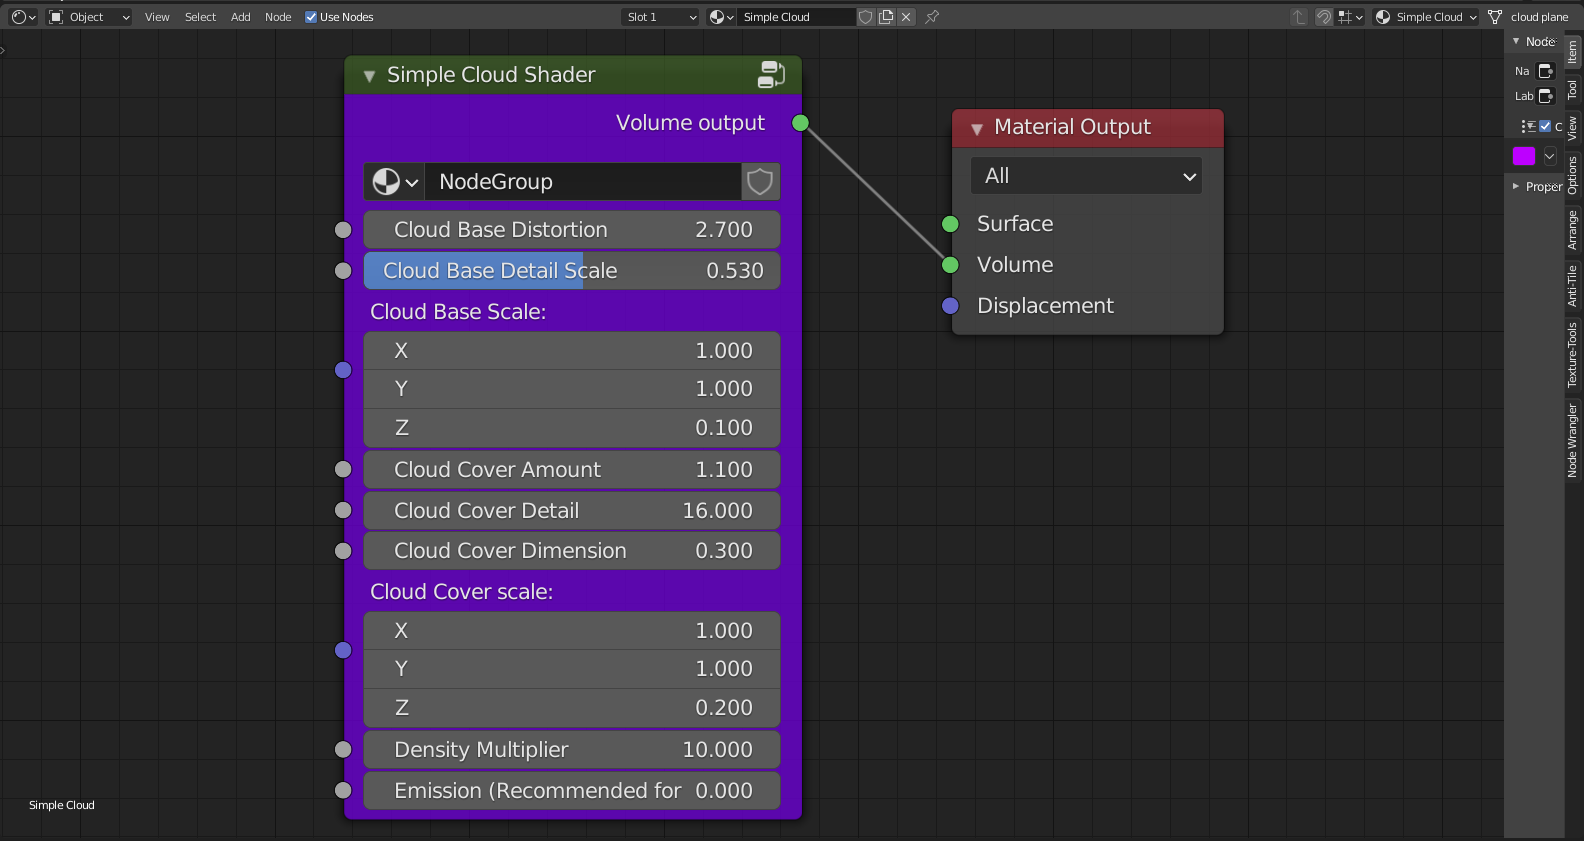Click the Cloud Base Detail Scale slider
This screenshot has width=1584, height=841.
[x=572, y=271]
